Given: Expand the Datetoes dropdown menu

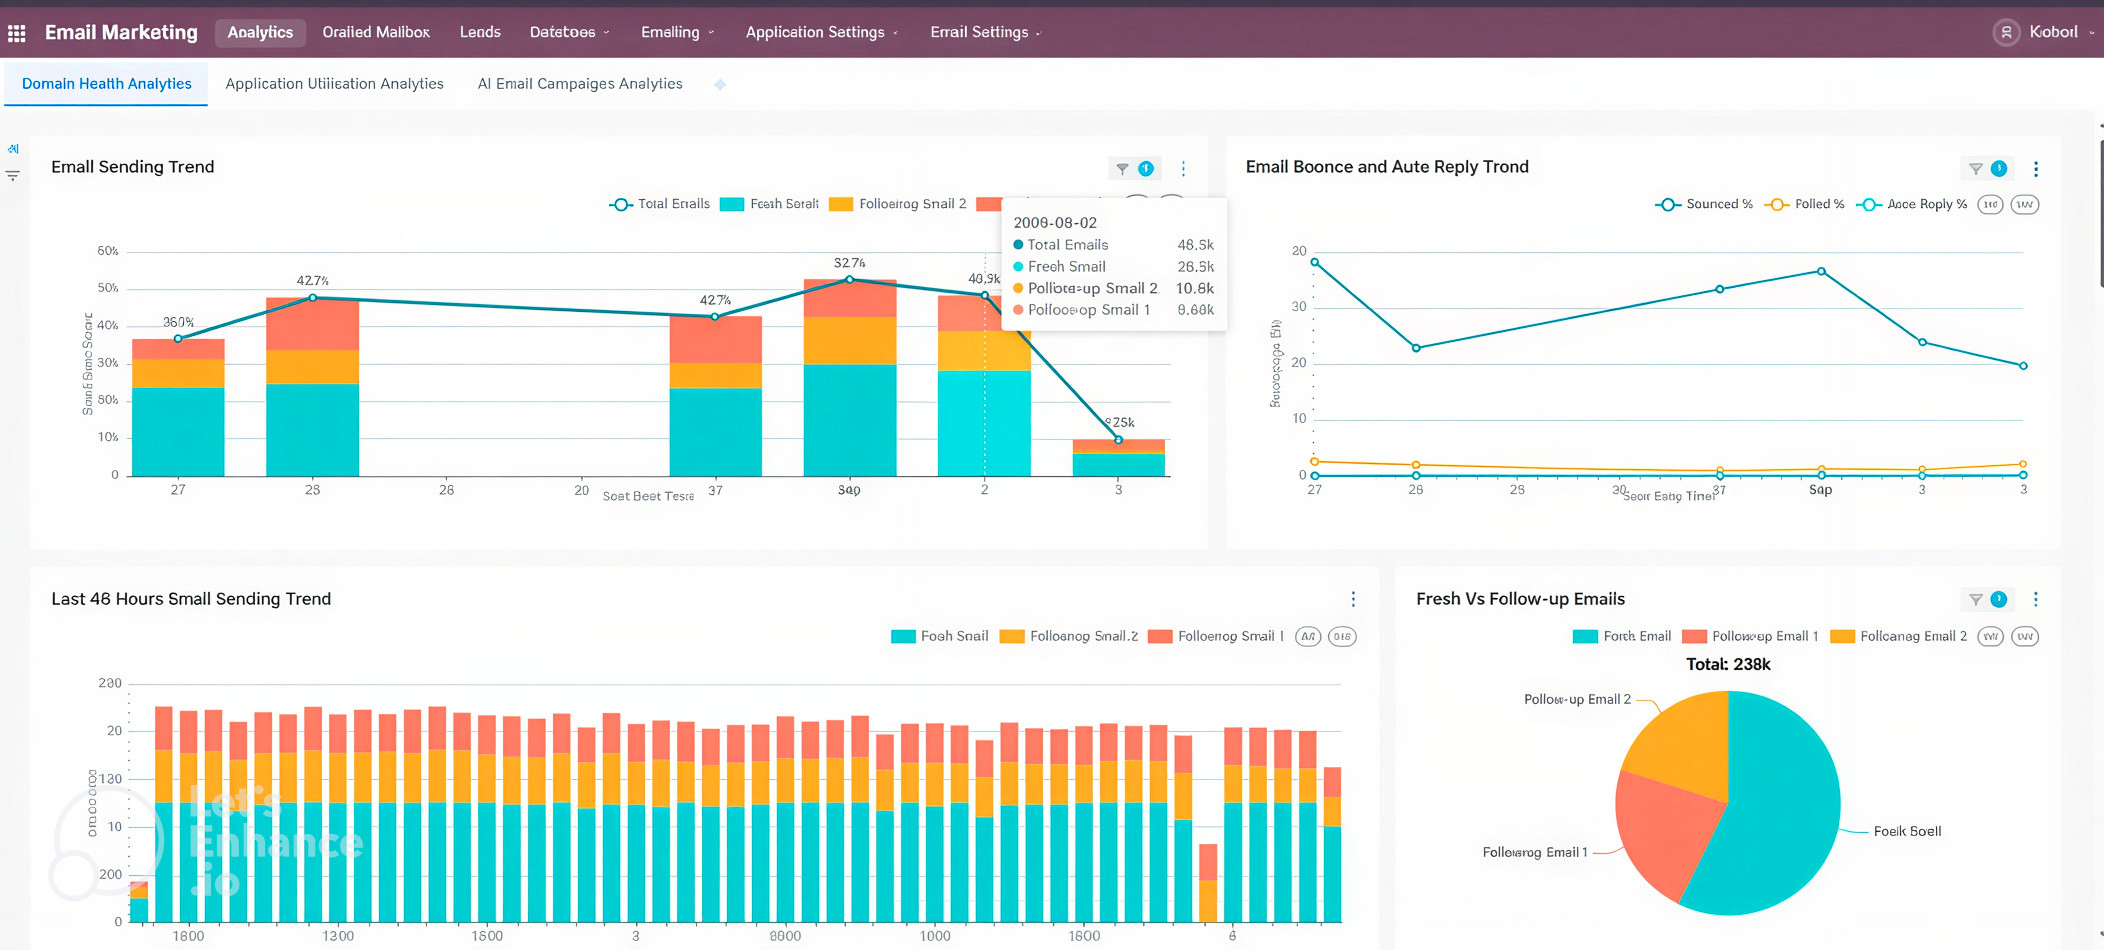Looking at the screenshot, I should 569,32.
